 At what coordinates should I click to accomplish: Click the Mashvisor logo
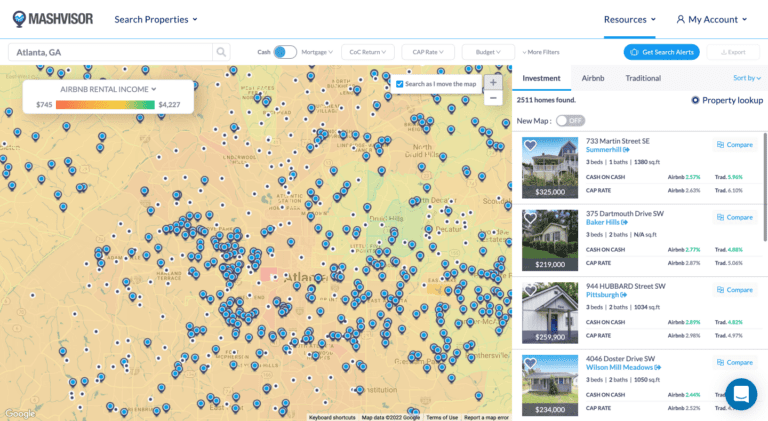point(50,19)
